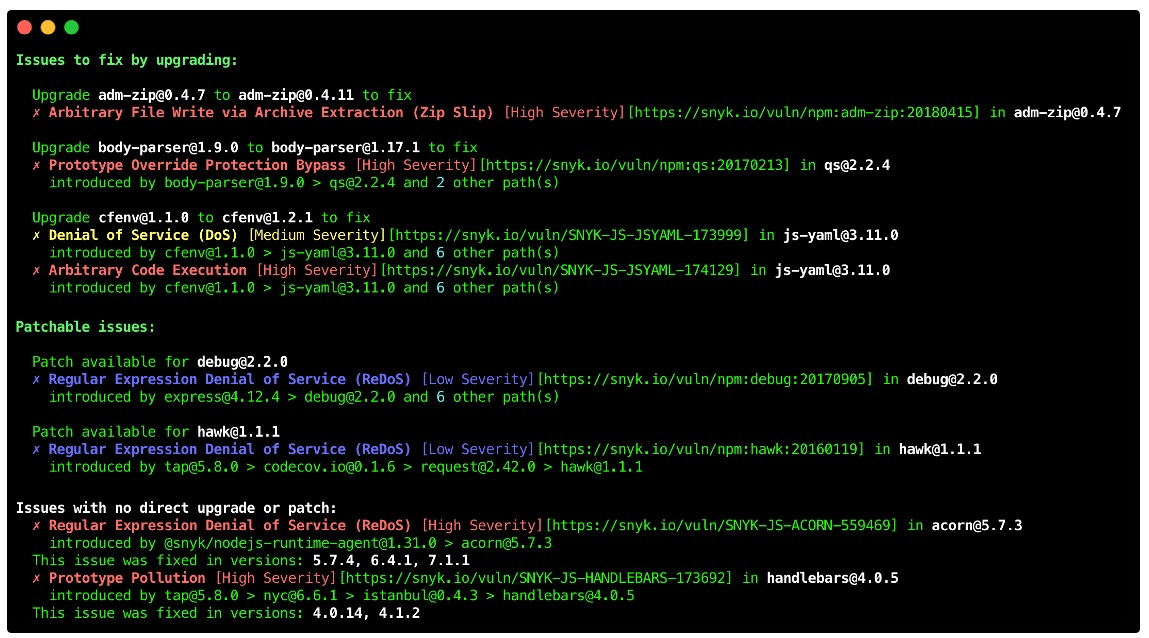This screenshot has height=638, width=1149.
Task: Click '[Low Severity]' label on the debug line
Action: [478, 380]
